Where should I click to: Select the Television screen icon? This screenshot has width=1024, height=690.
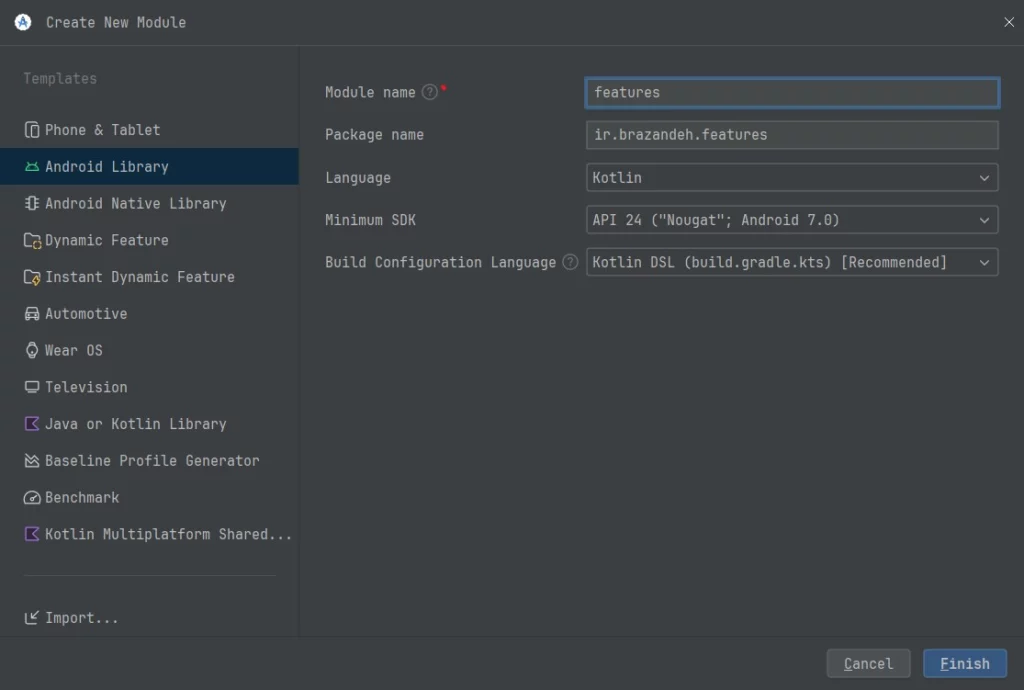click(x=32, y=387)
